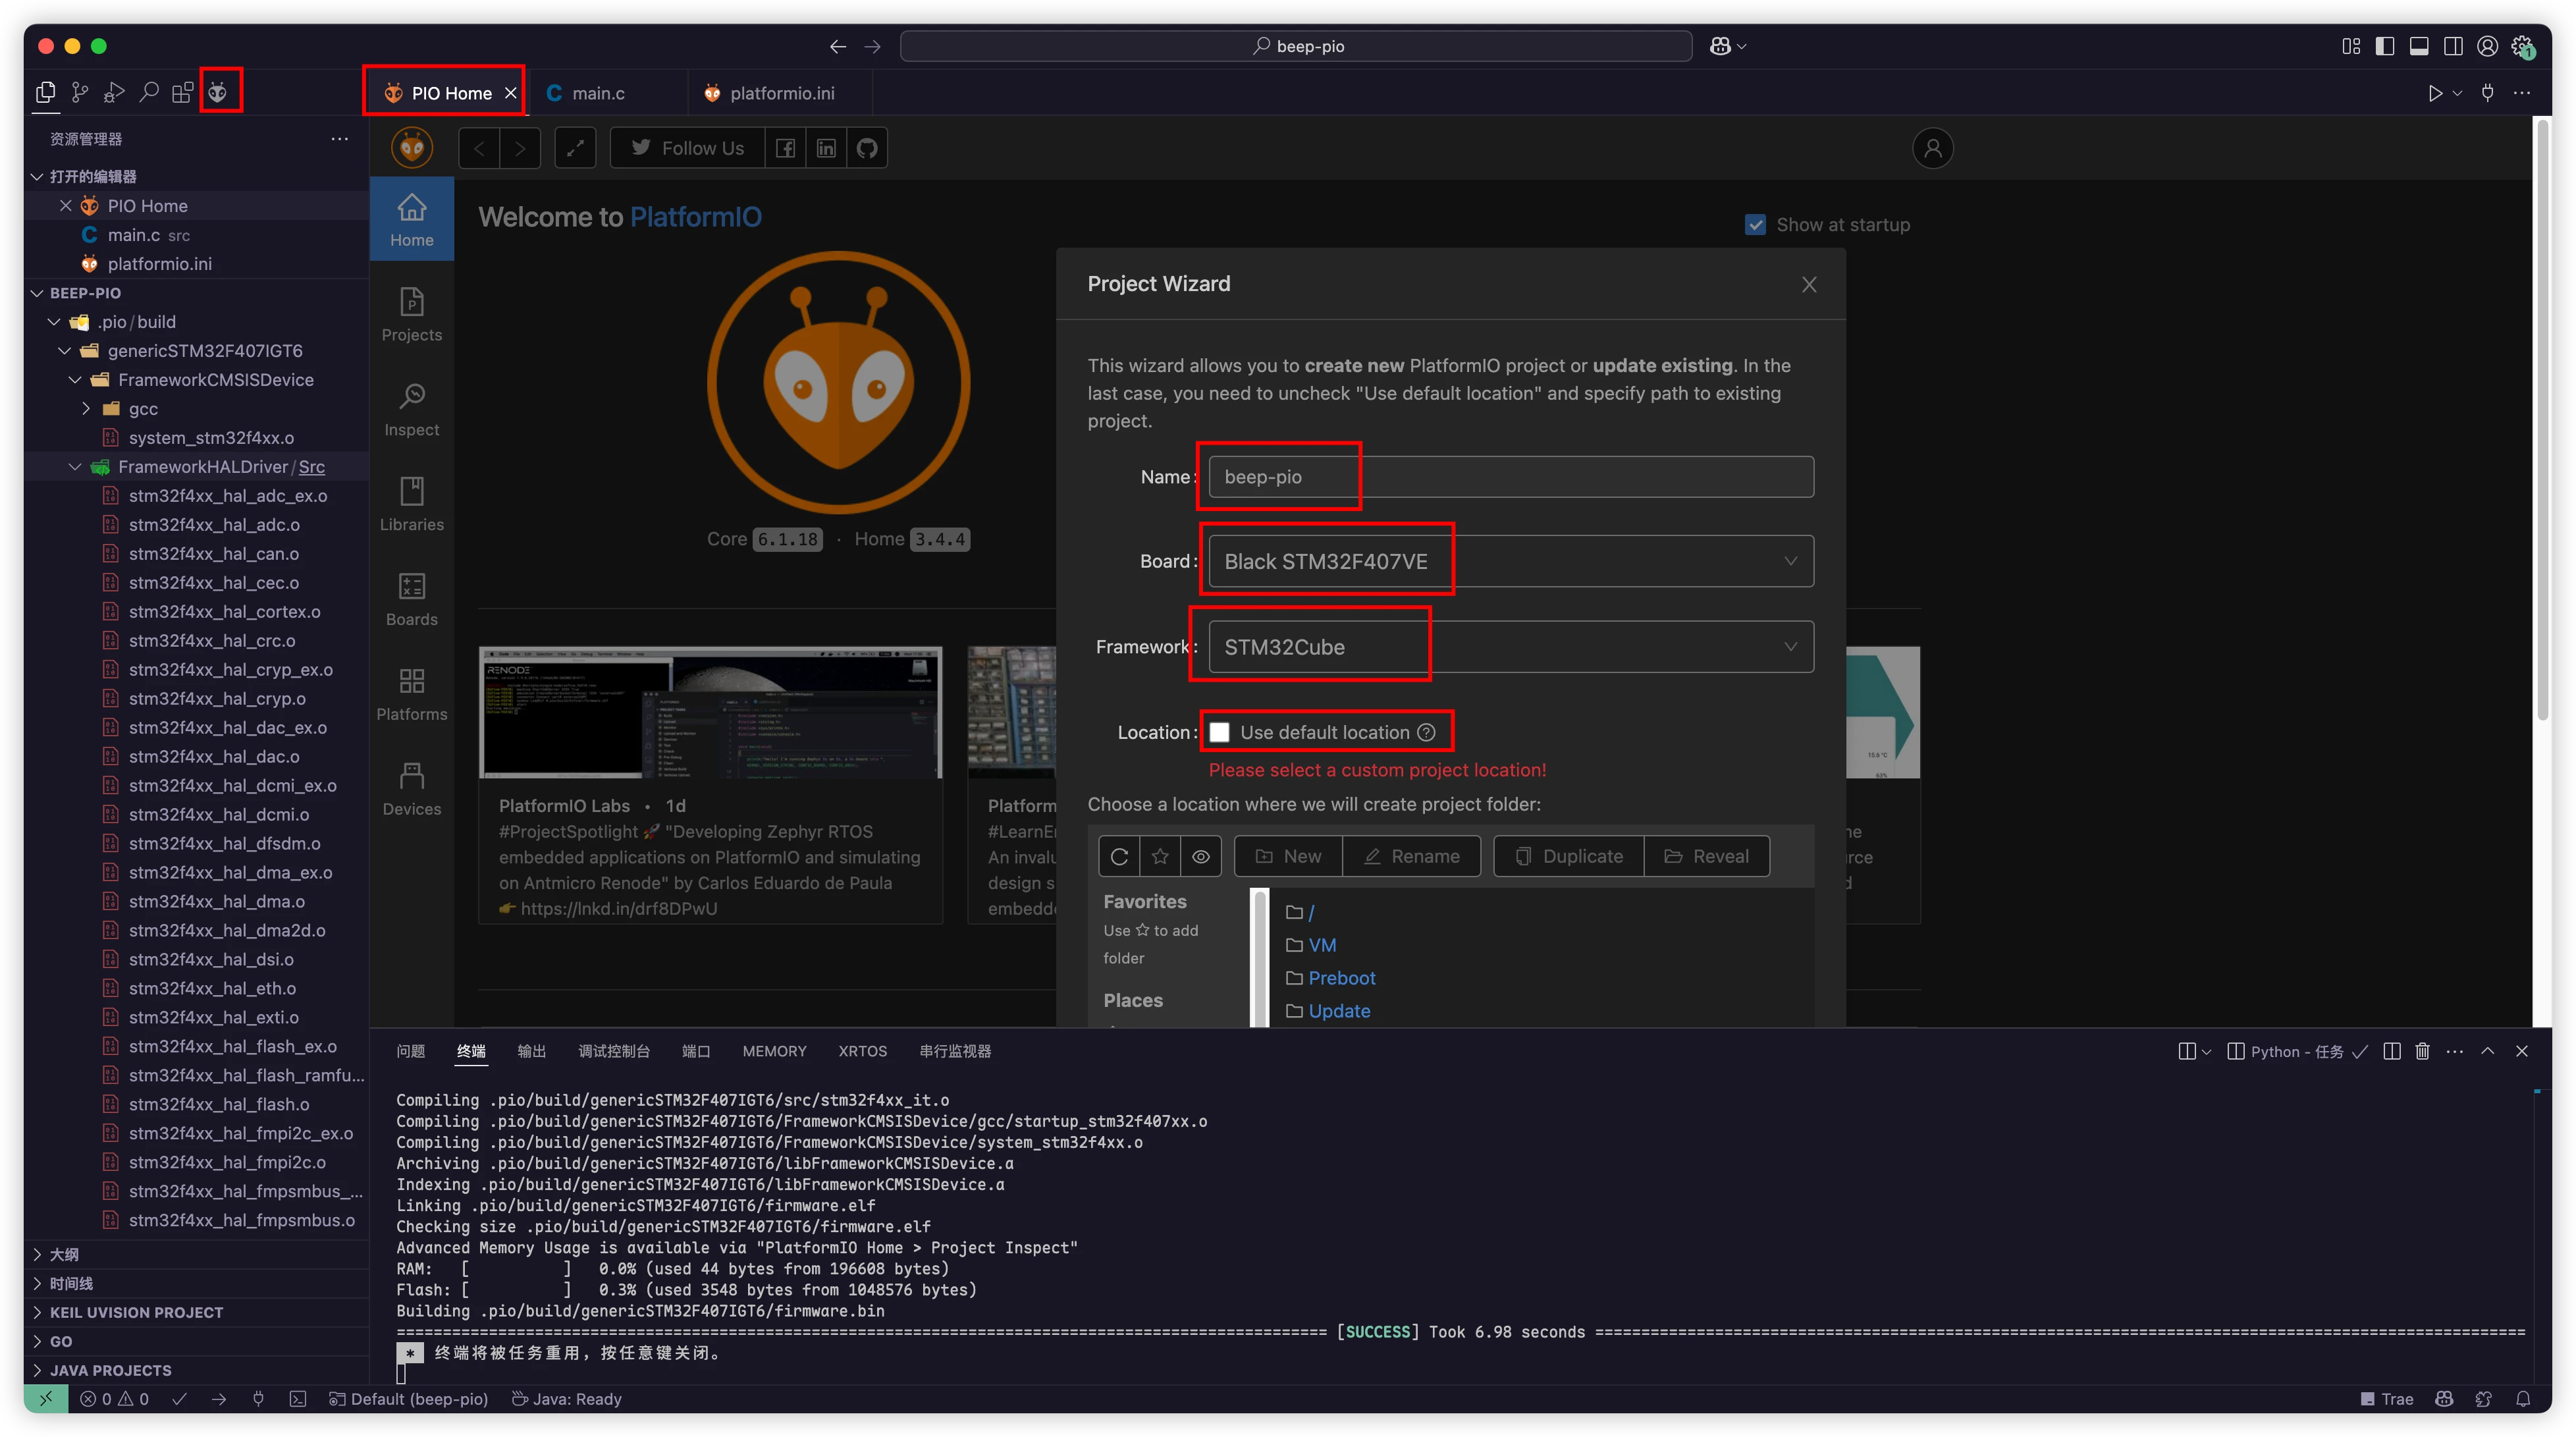Collapse FrameworkHALDriver/Src folder
This screenshot has height=1437, width=2576.
coord(196,467)
